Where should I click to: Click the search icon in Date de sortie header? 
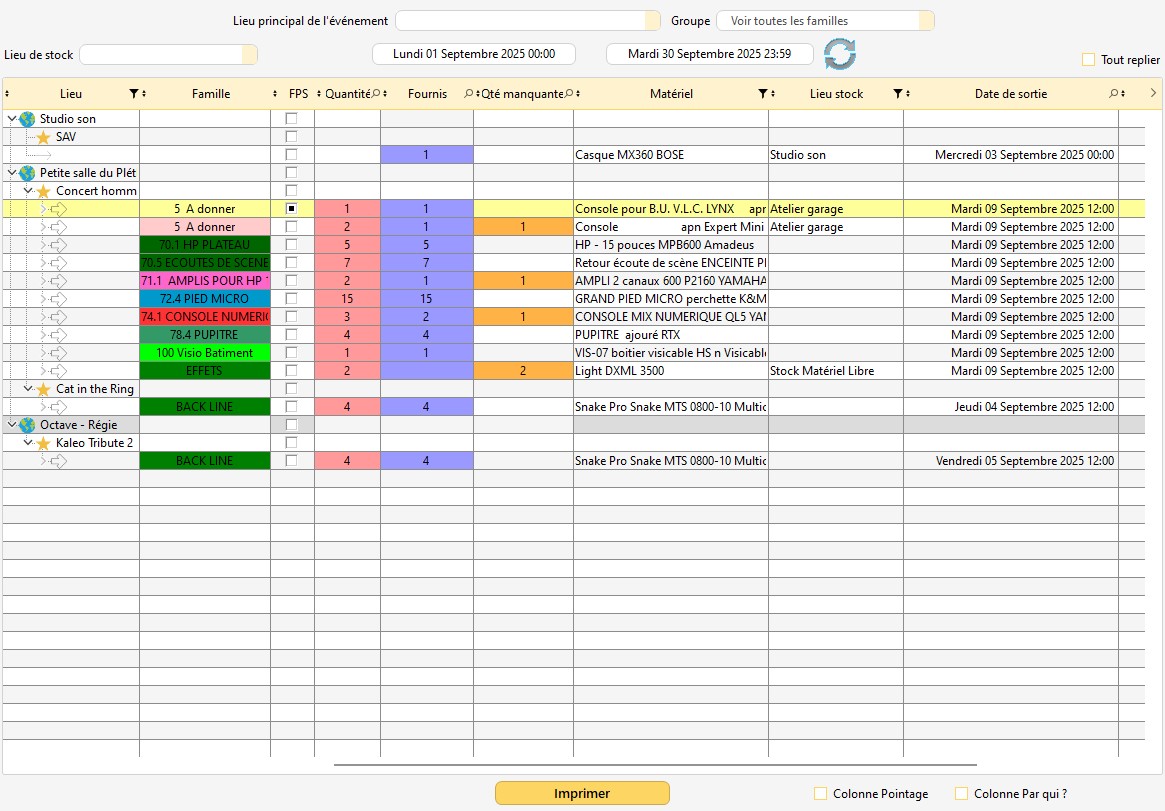tap(1113, 94)
